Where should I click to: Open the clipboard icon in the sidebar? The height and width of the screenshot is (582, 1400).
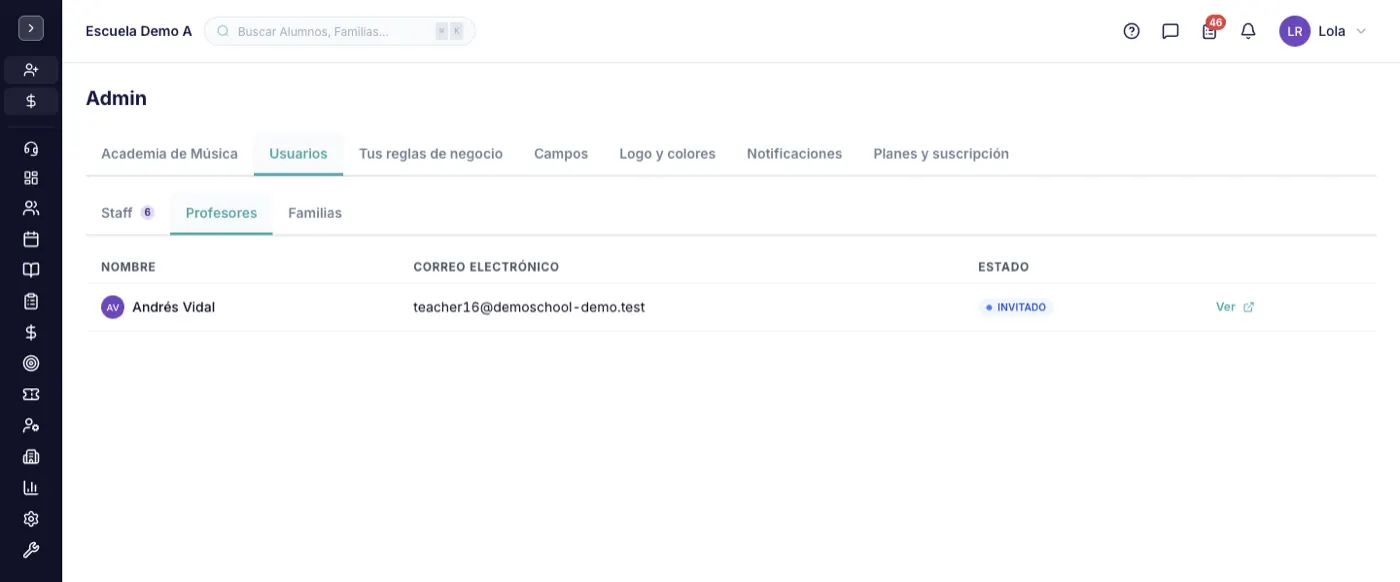click(31, 301)
